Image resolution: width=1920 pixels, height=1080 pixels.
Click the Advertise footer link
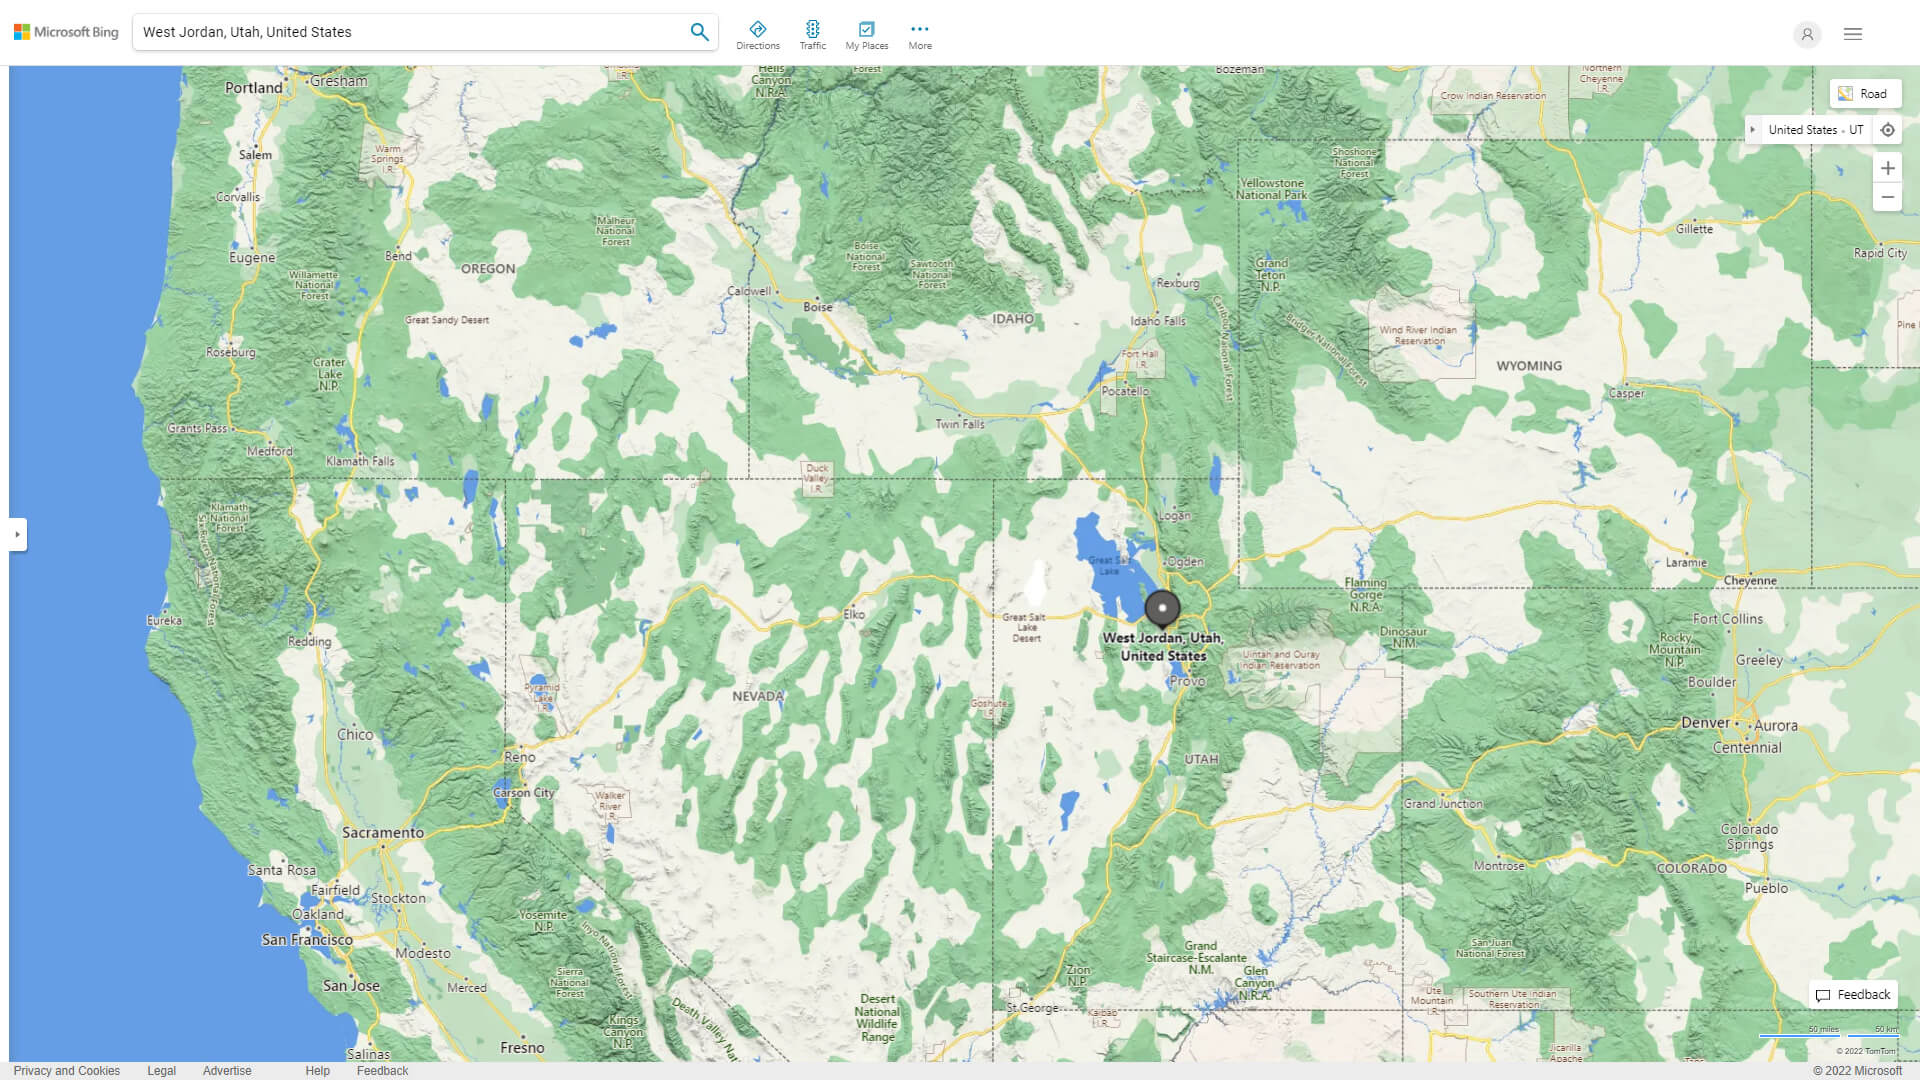point(228,1070)
